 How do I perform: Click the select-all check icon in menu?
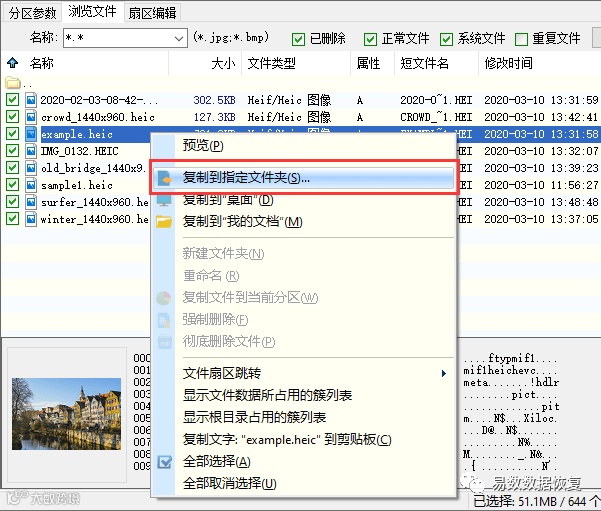pos(165,462)
